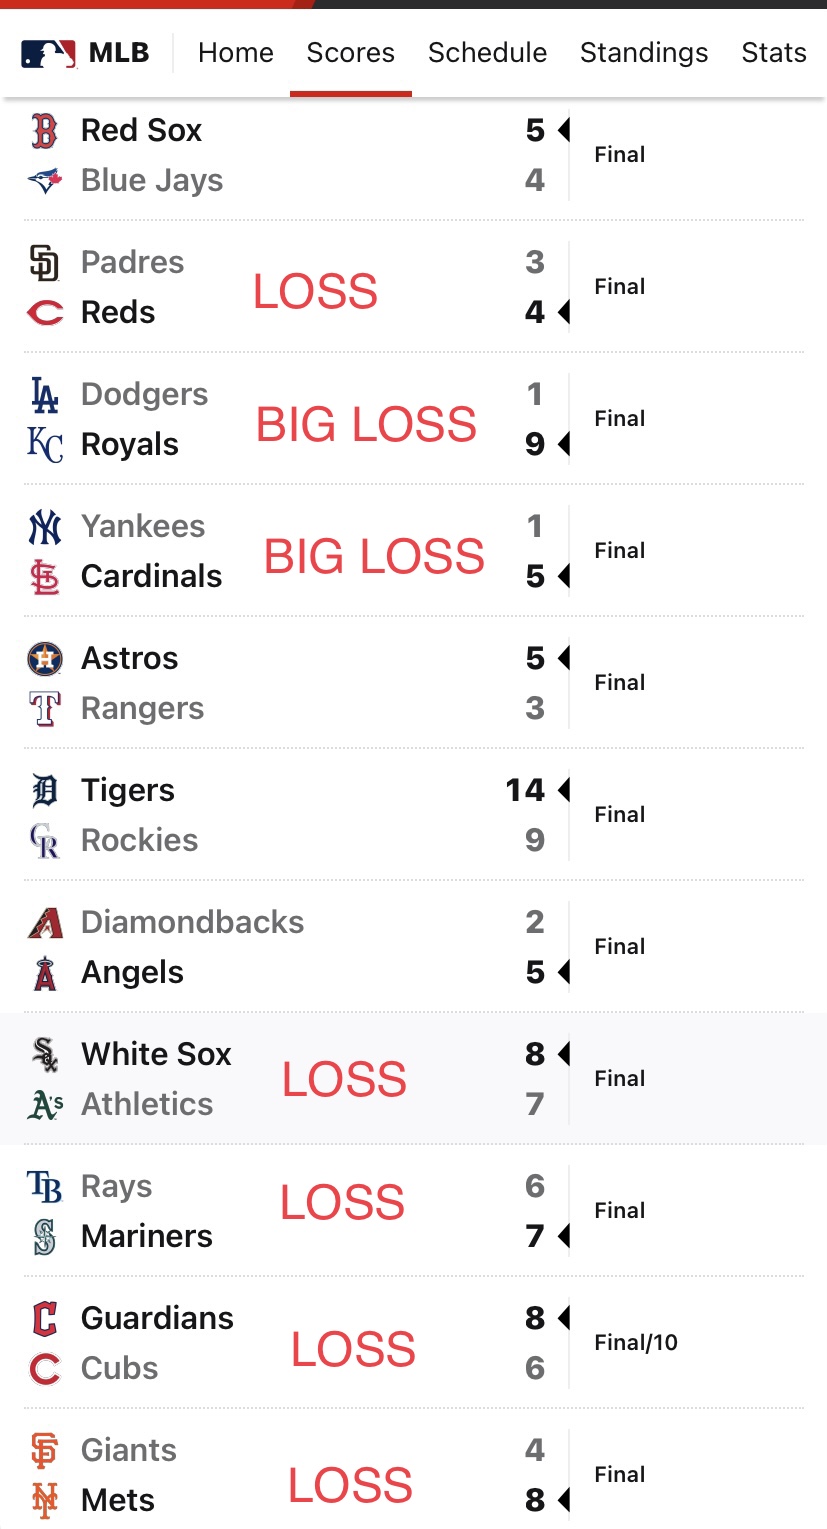
Task: Open the Guardians vs Cubs Final/10 game
Action: click(414, 1343)
